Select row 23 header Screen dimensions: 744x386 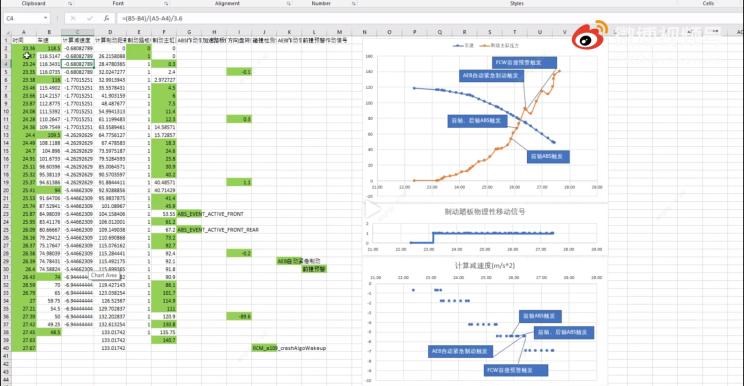(x=6, y=214)
